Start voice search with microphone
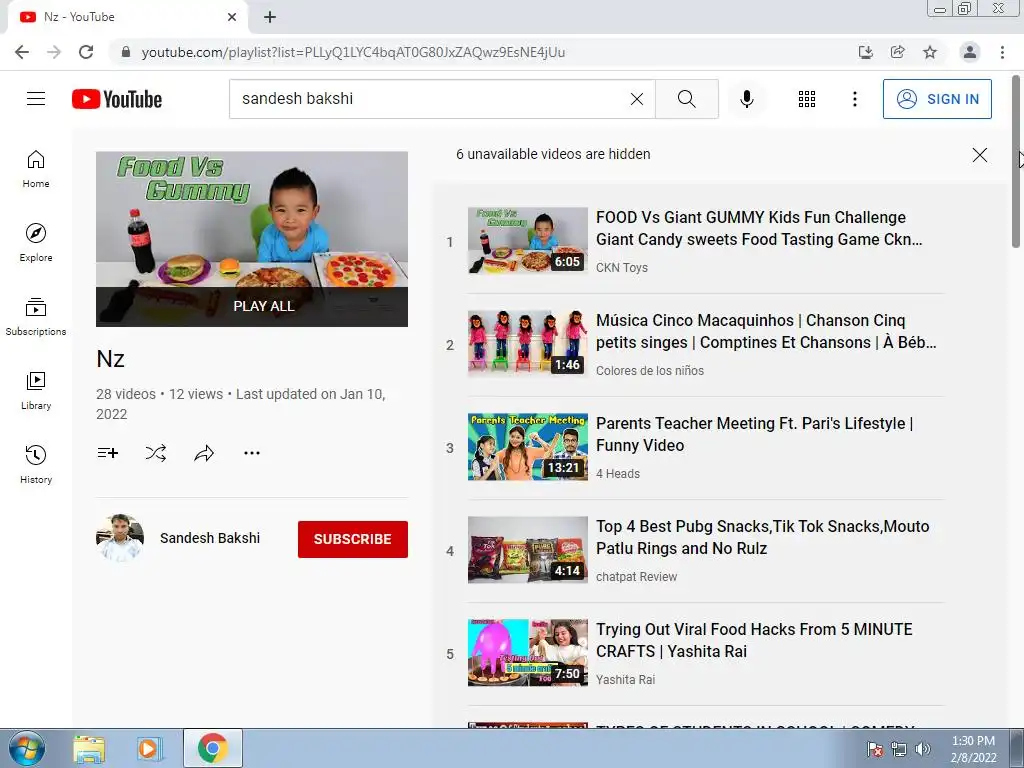Screen dimensions: 1024x768 [746, 99]
